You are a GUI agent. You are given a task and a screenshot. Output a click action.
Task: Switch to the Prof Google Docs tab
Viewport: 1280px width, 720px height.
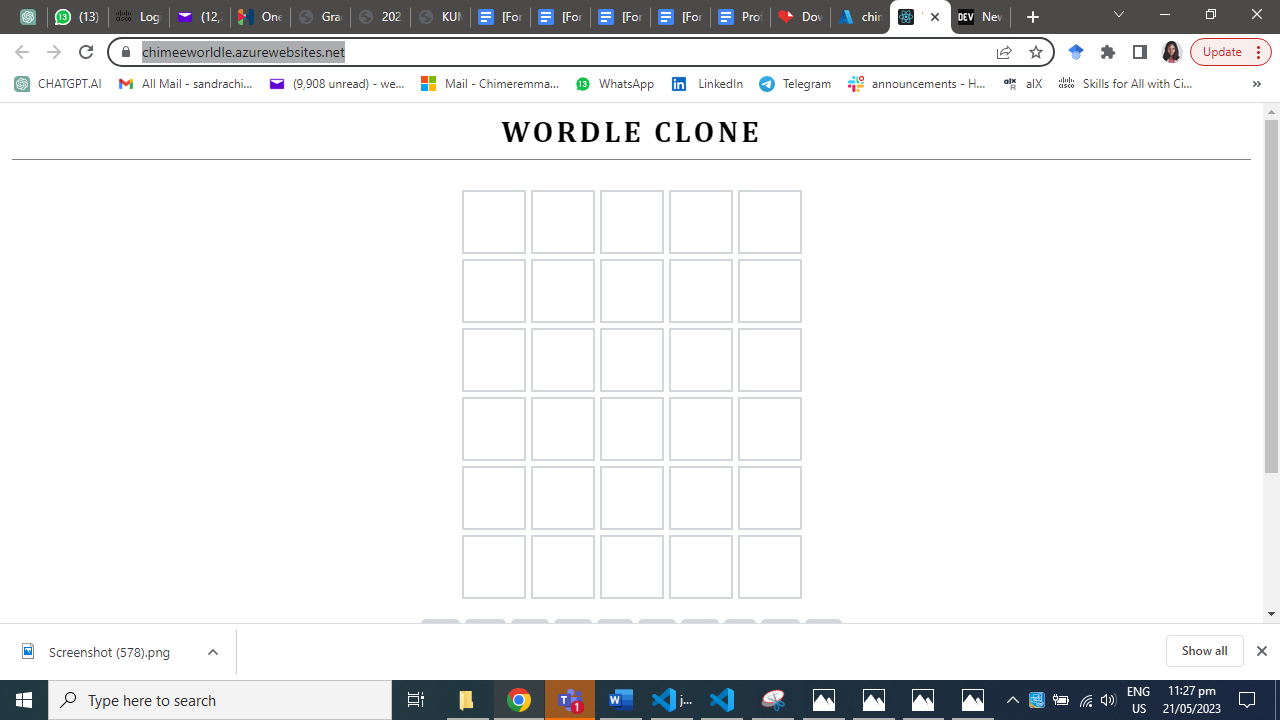coord(740,17)
